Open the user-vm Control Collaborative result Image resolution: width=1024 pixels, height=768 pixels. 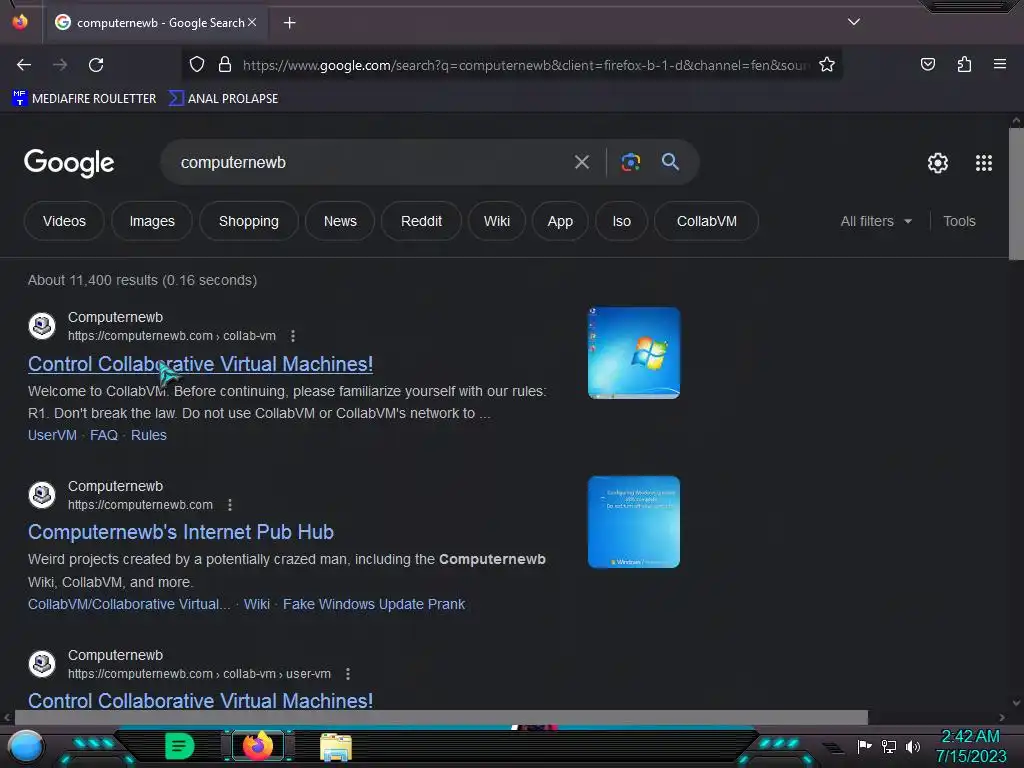(200, 701)
